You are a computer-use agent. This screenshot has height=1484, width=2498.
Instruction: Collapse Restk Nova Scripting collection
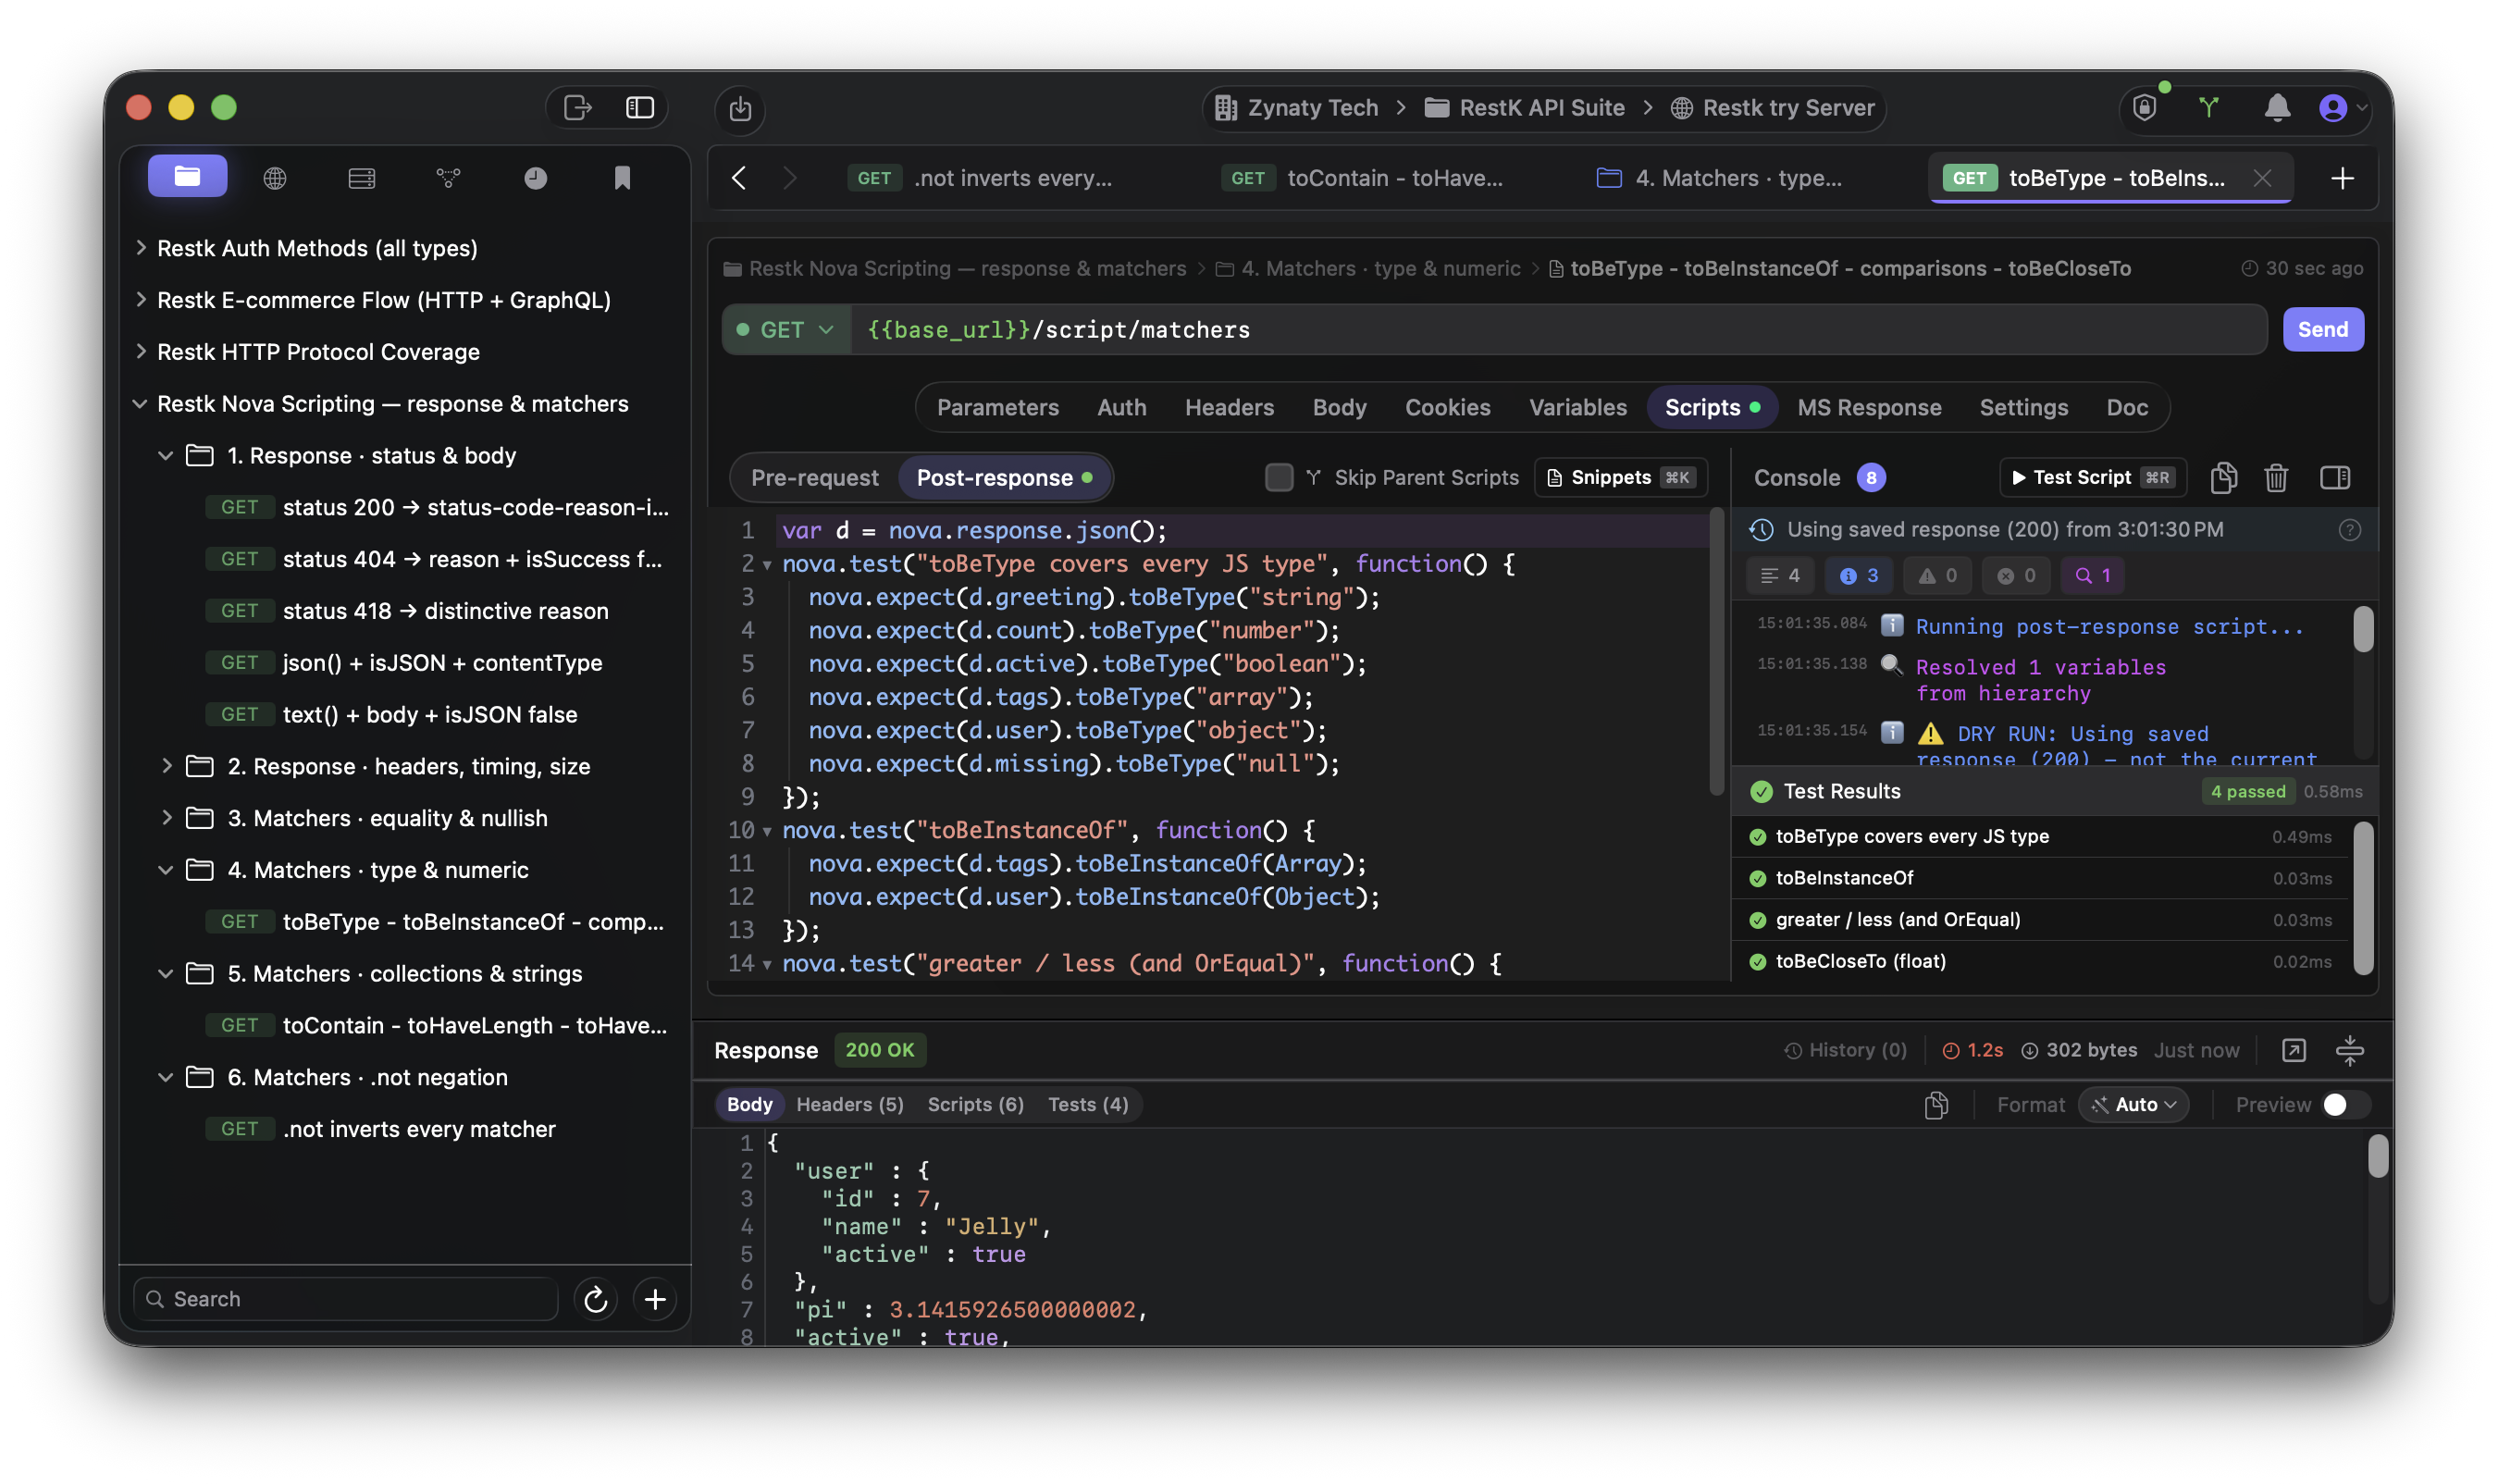tap(141, 403)
